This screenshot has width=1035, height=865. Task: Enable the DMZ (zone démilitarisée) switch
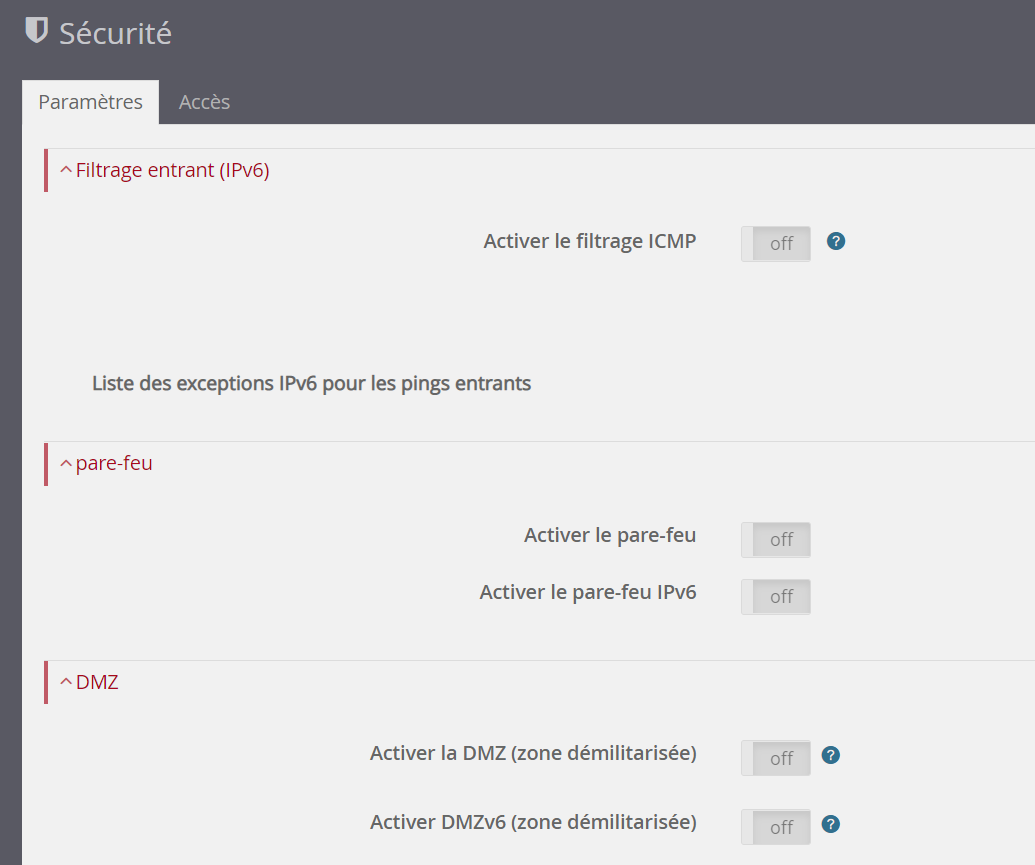coord(776,758)
